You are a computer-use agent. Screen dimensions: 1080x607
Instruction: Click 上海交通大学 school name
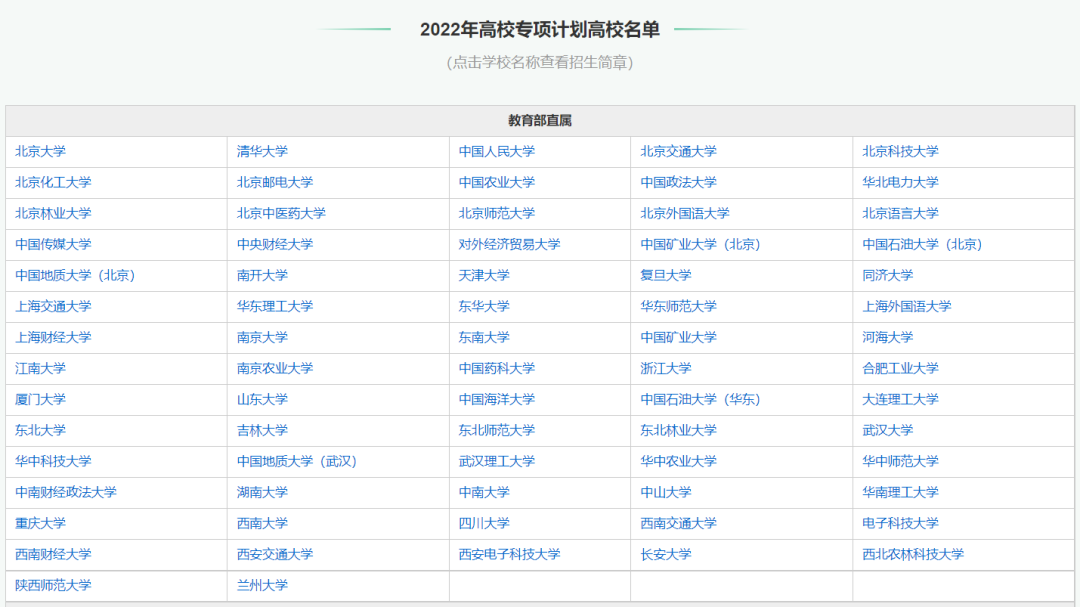click(53, 307)
